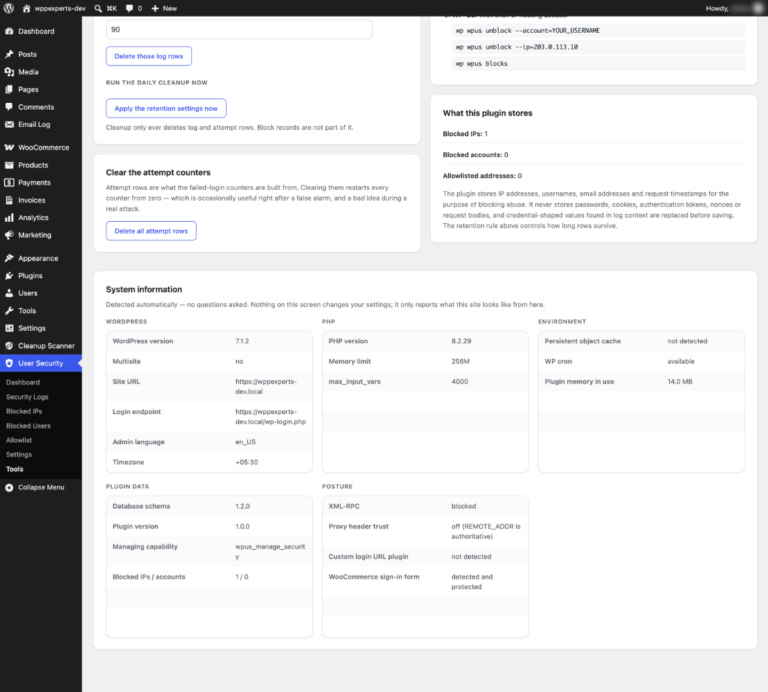Click the User Security shield icon
768x692 pixels.
9,363
